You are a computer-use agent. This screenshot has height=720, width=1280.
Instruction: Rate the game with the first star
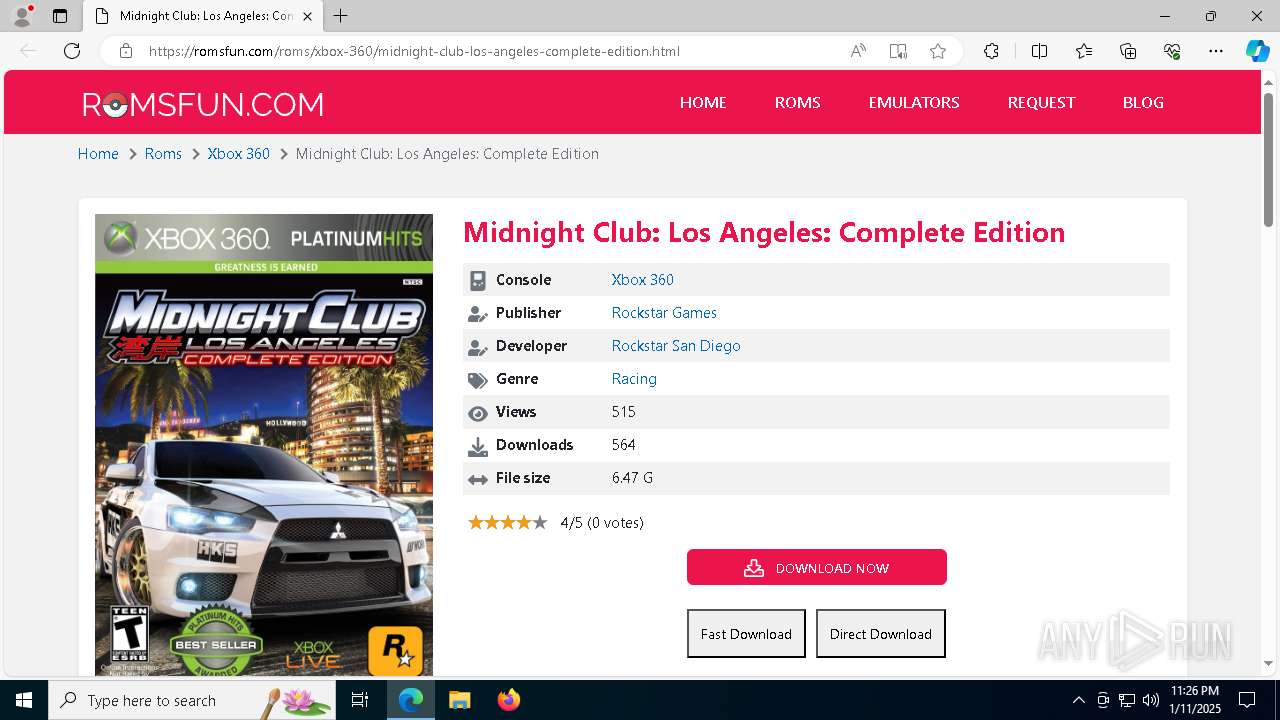tap(476, 522)
